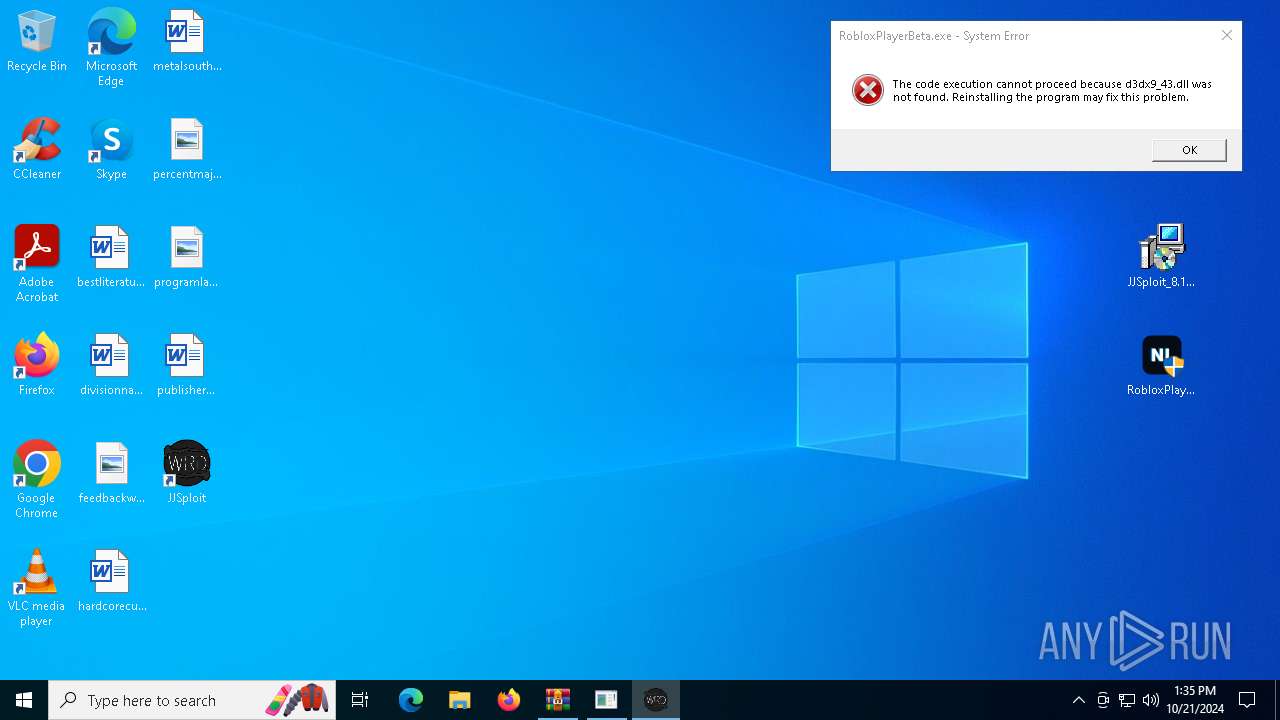Select the Microsoft Edge desktop shortcut
The height and width of the screenshot is (720, 1280).
(x=111, y=48)
